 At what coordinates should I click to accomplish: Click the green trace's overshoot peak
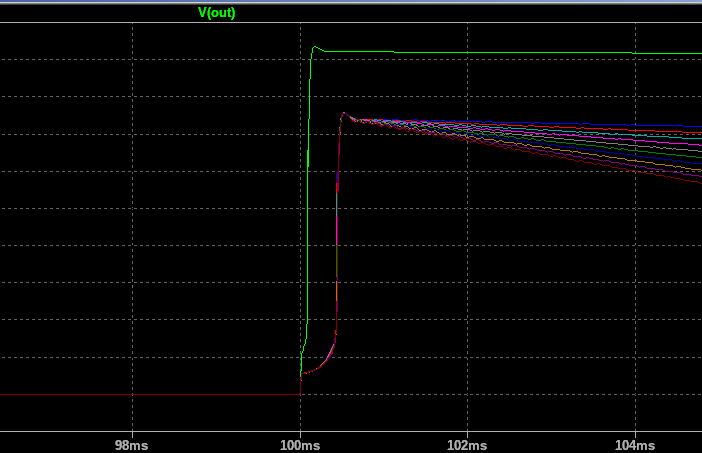point(315,46)
